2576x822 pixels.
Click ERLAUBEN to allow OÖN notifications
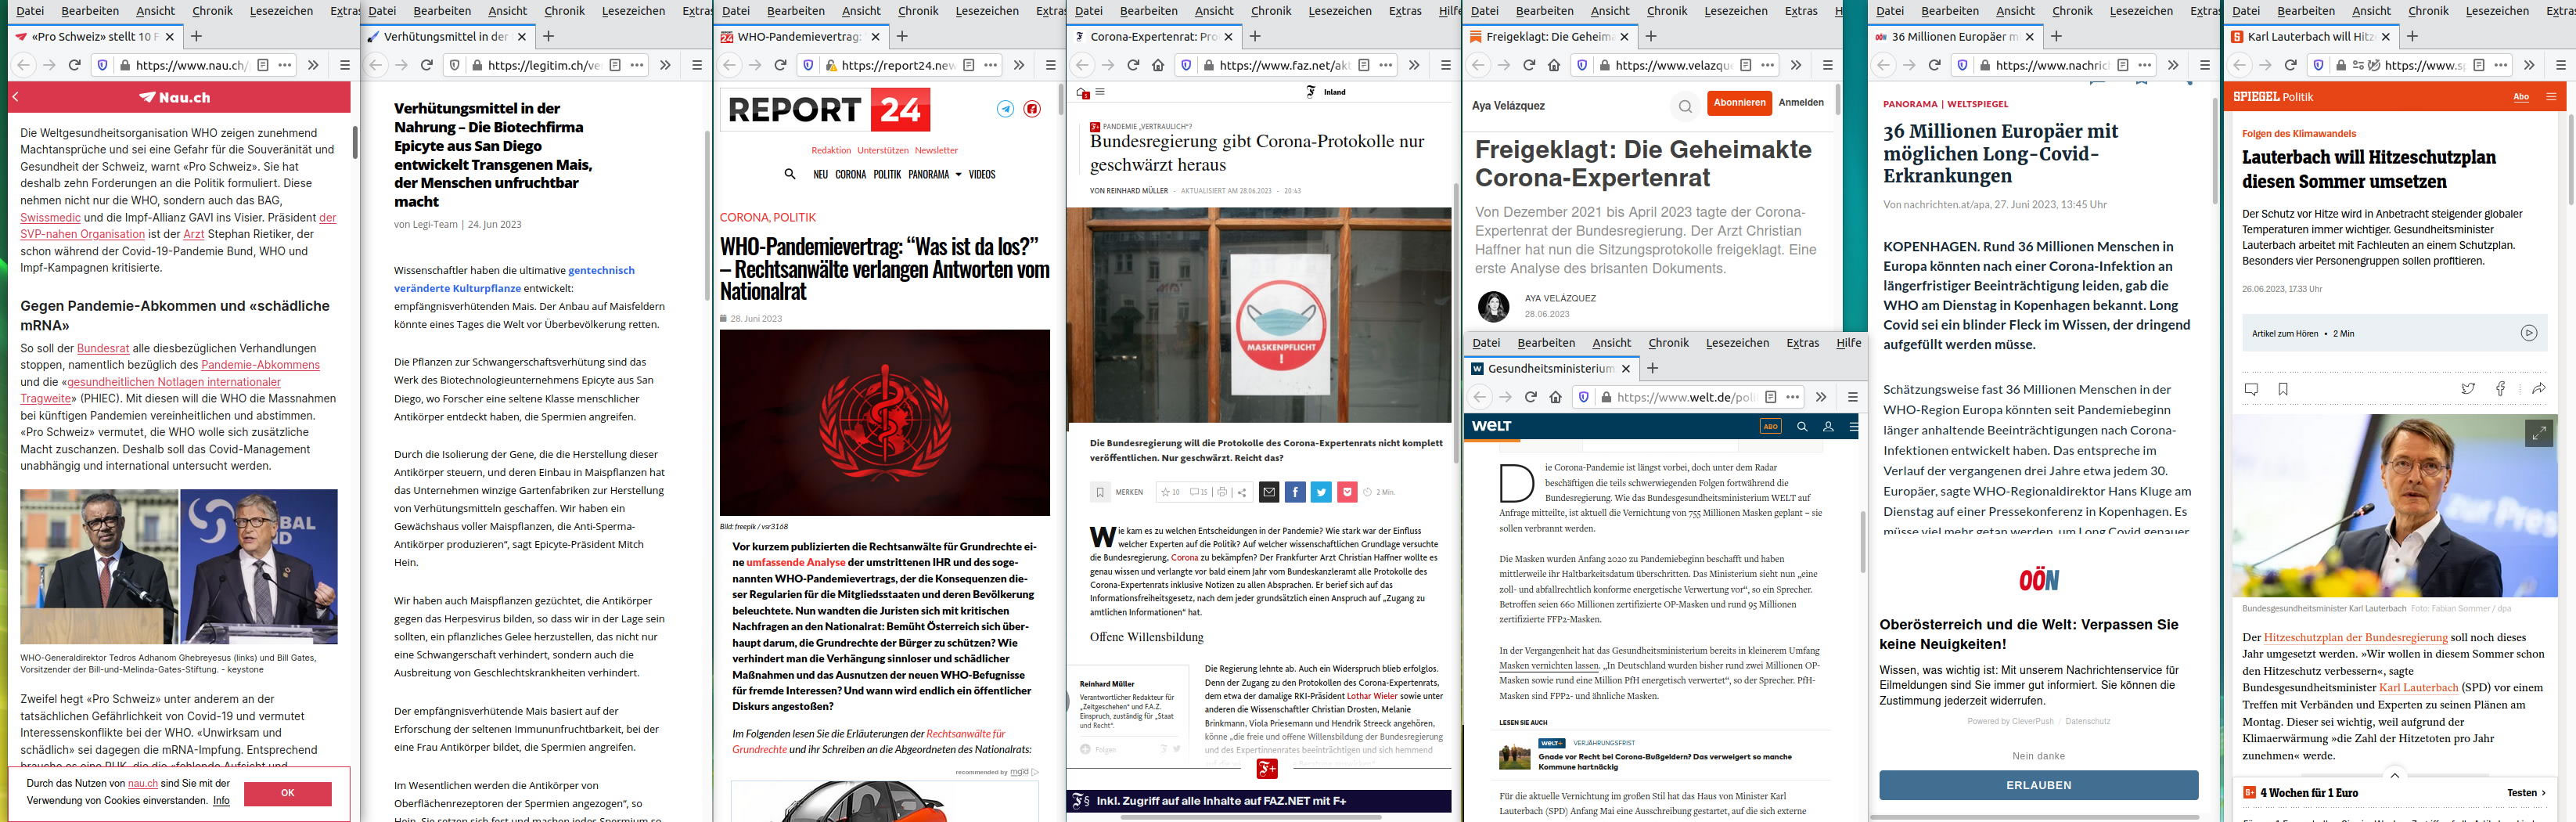click(x=2038, y=785)
